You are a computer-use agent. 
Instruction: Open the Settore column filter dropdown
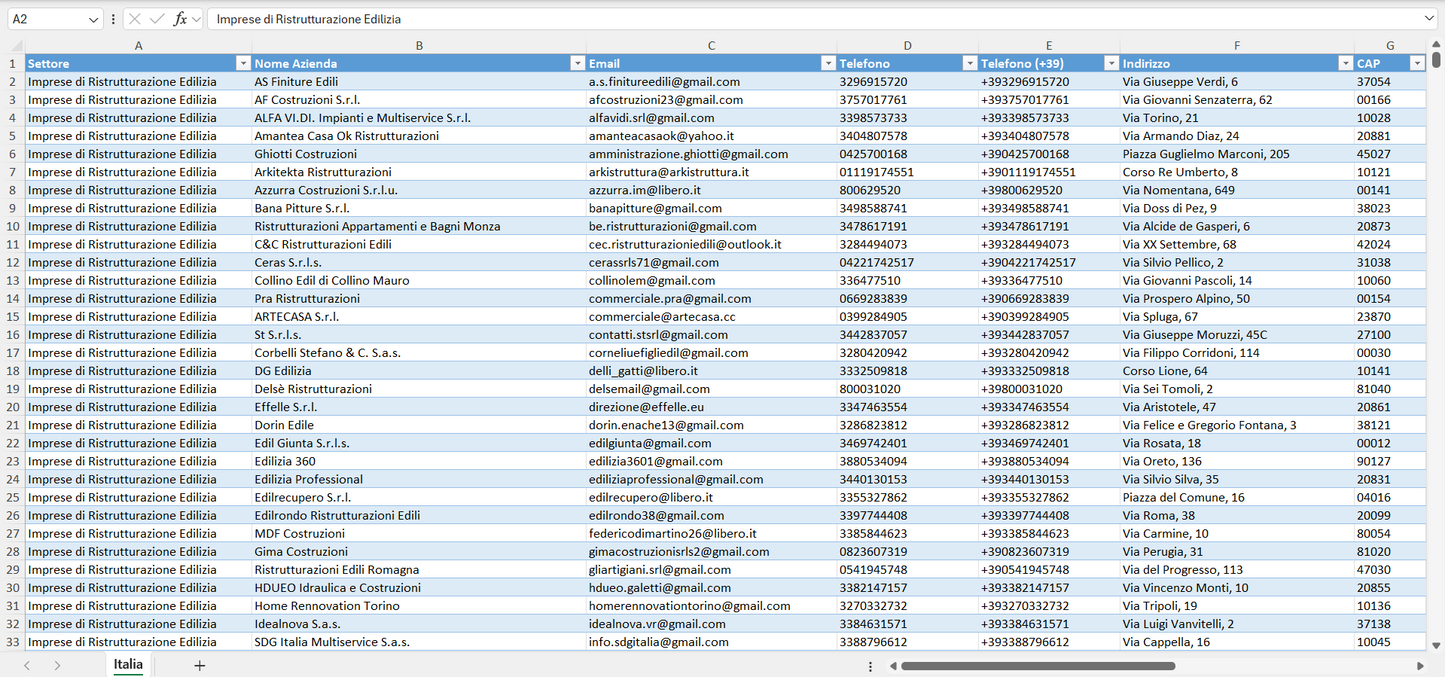[x=242, y=63]
